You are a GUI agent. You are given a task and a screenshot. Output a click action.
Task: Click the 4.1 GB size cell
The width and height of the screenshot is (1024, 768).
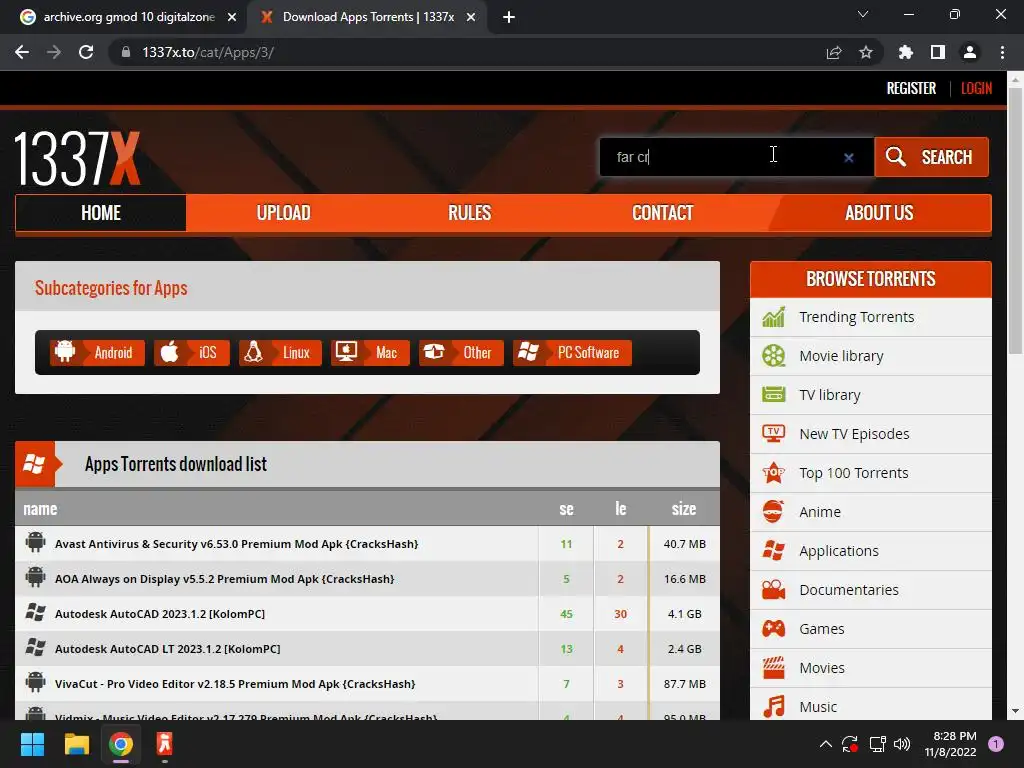point(684,614)
